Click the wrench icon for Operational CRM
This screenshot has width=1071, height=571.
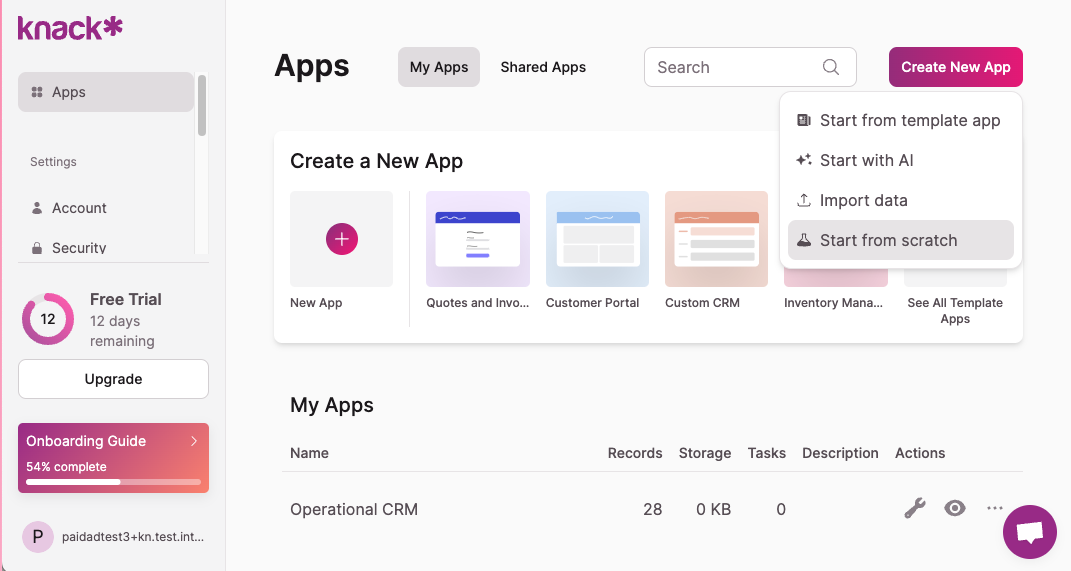(x=914, y=509)
